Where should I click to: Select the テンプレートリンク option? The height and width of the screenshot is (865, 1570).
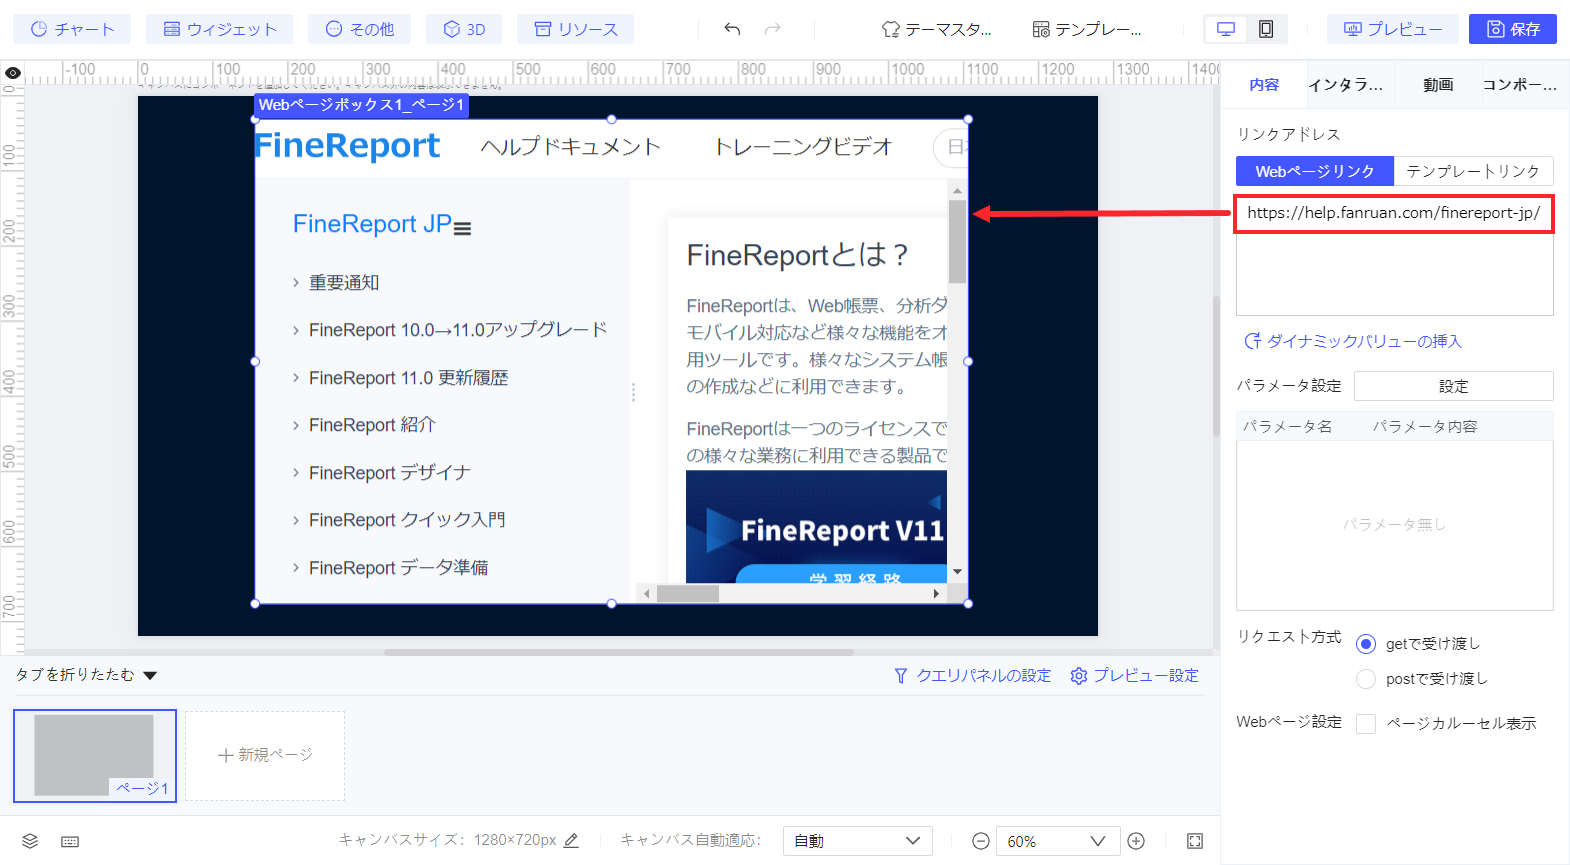[x=1473, y=171]
